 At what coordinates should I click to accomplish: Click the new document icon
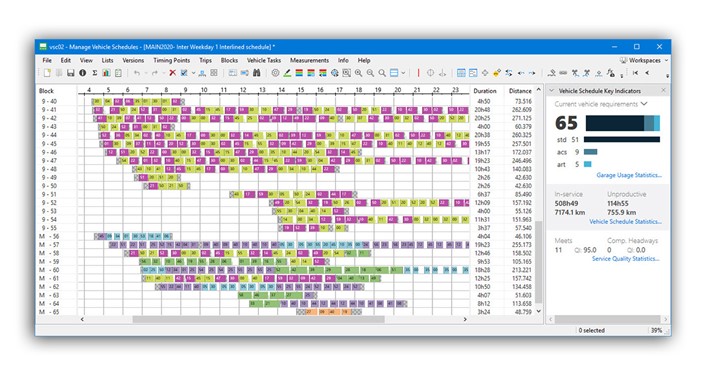pyautogui.click(x=47, y=73)
